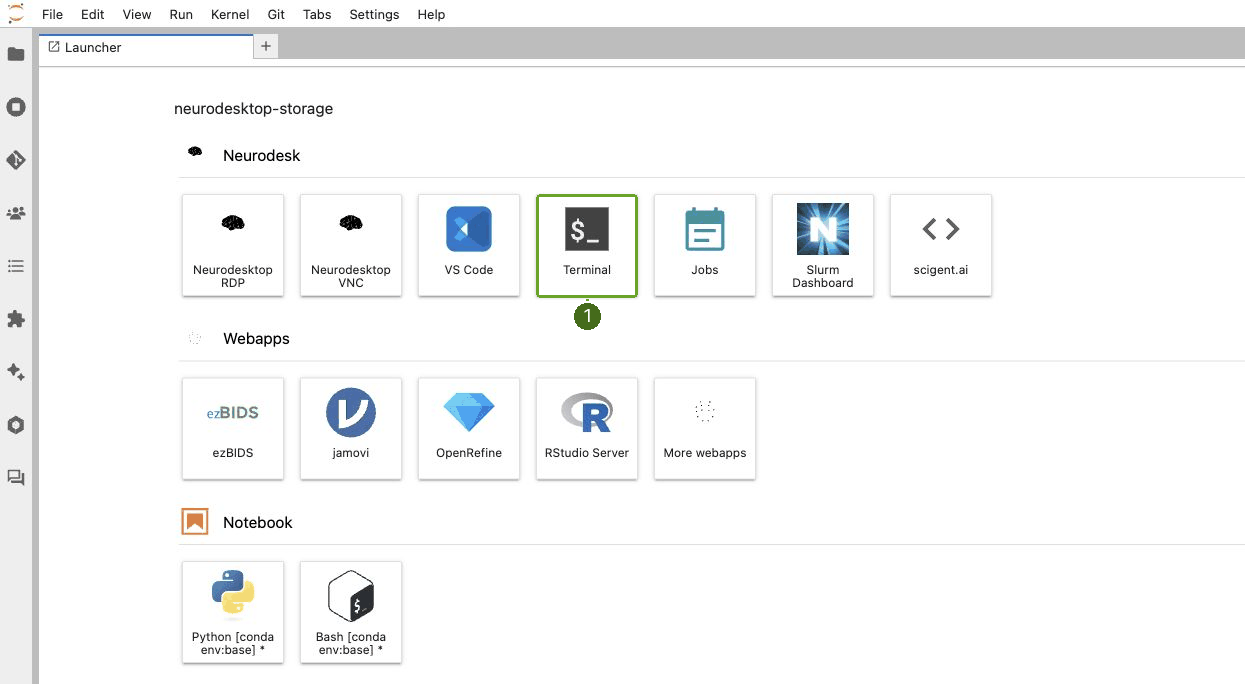Add a new launcher tab with plus
1245x684 pixels.
(266, 46)
